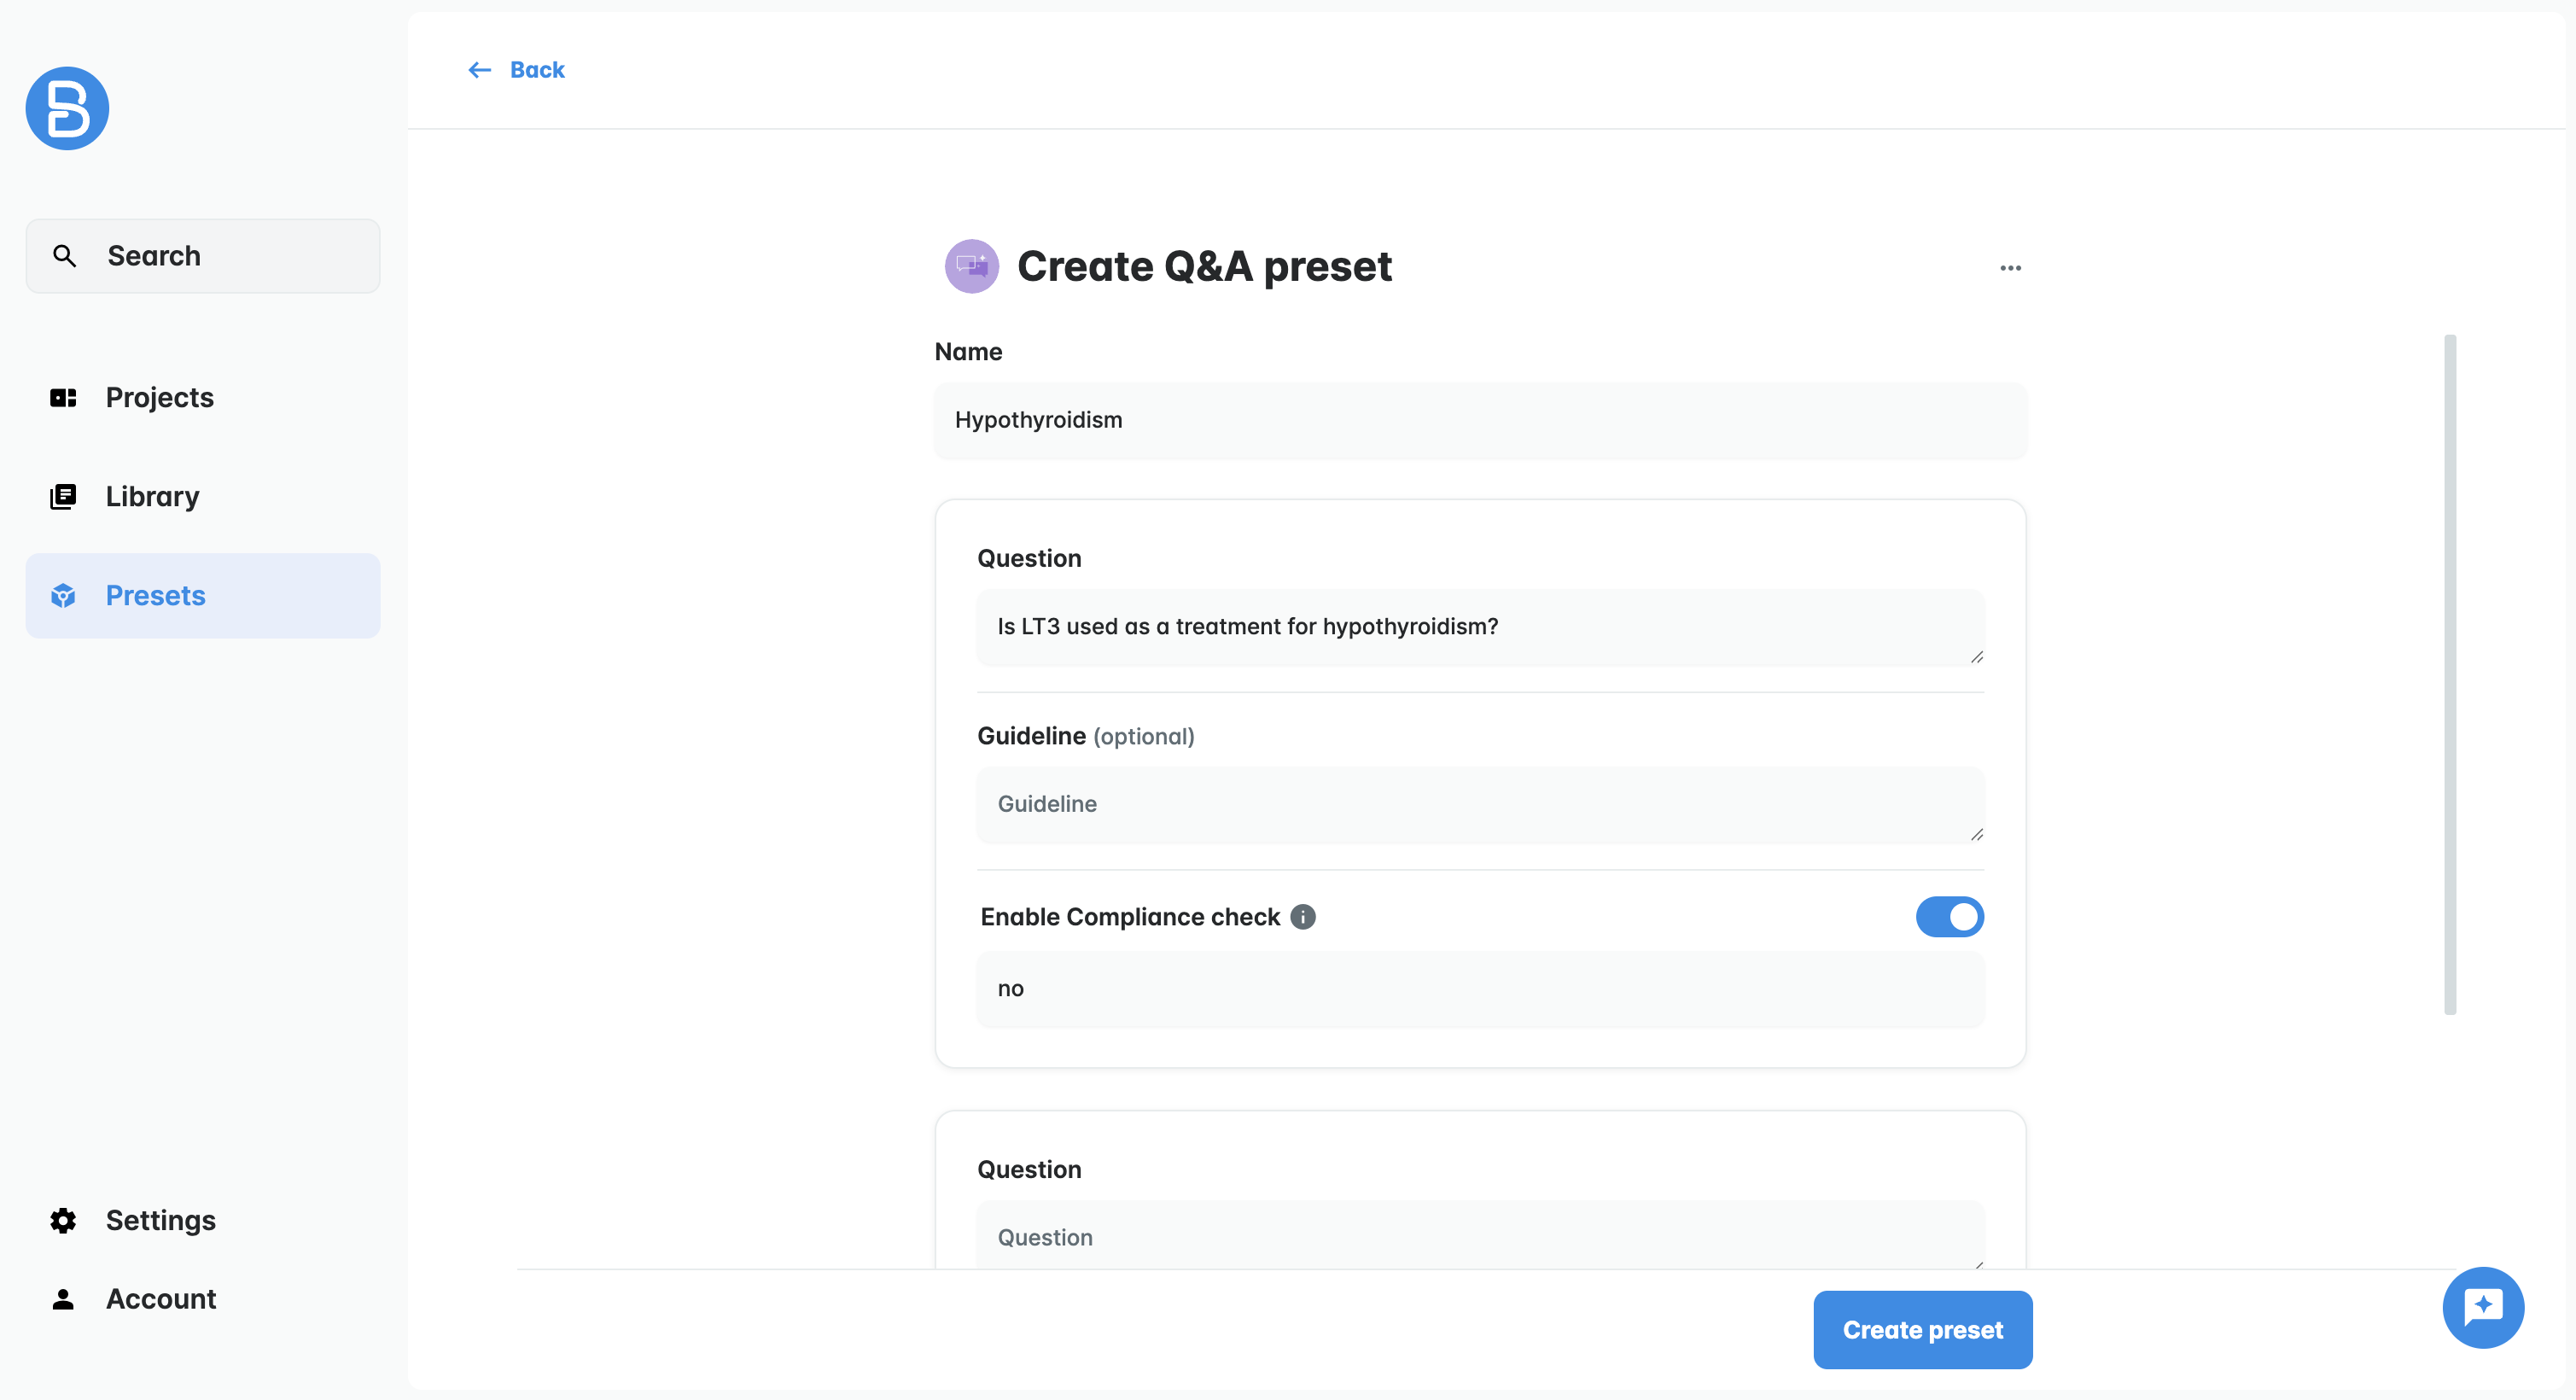2576x1400 pixels.
Task: Go to the Library section
Action: coord(152,497)
